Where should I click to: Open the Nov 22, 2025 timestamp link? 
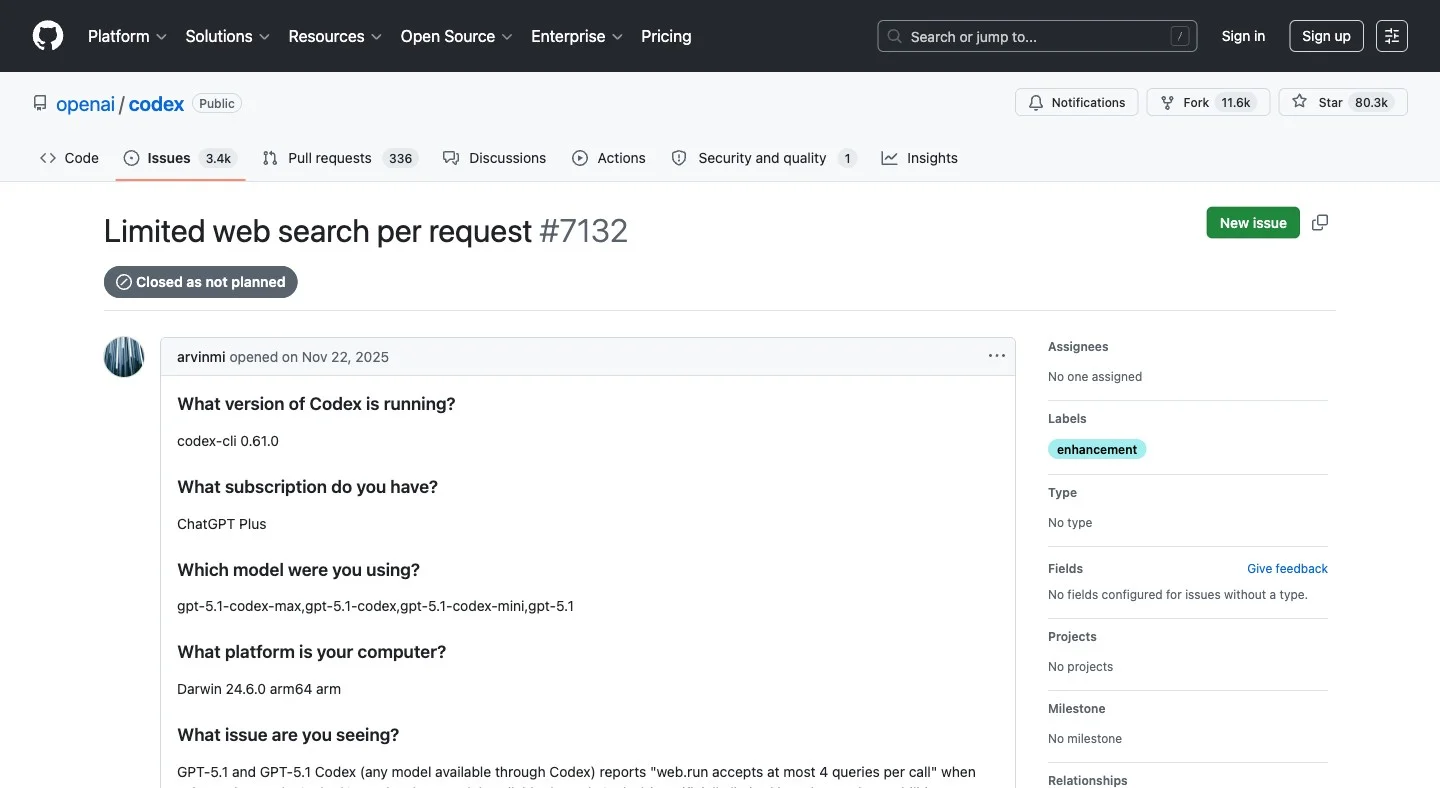(345, 357)
